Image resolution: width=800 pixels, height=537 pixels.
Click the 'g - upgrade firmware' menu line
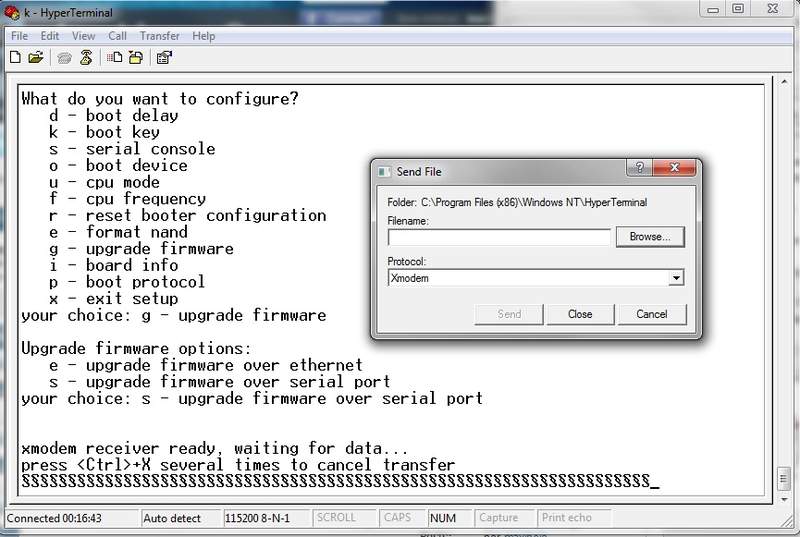pyautogui.click(x=141, y=249)
